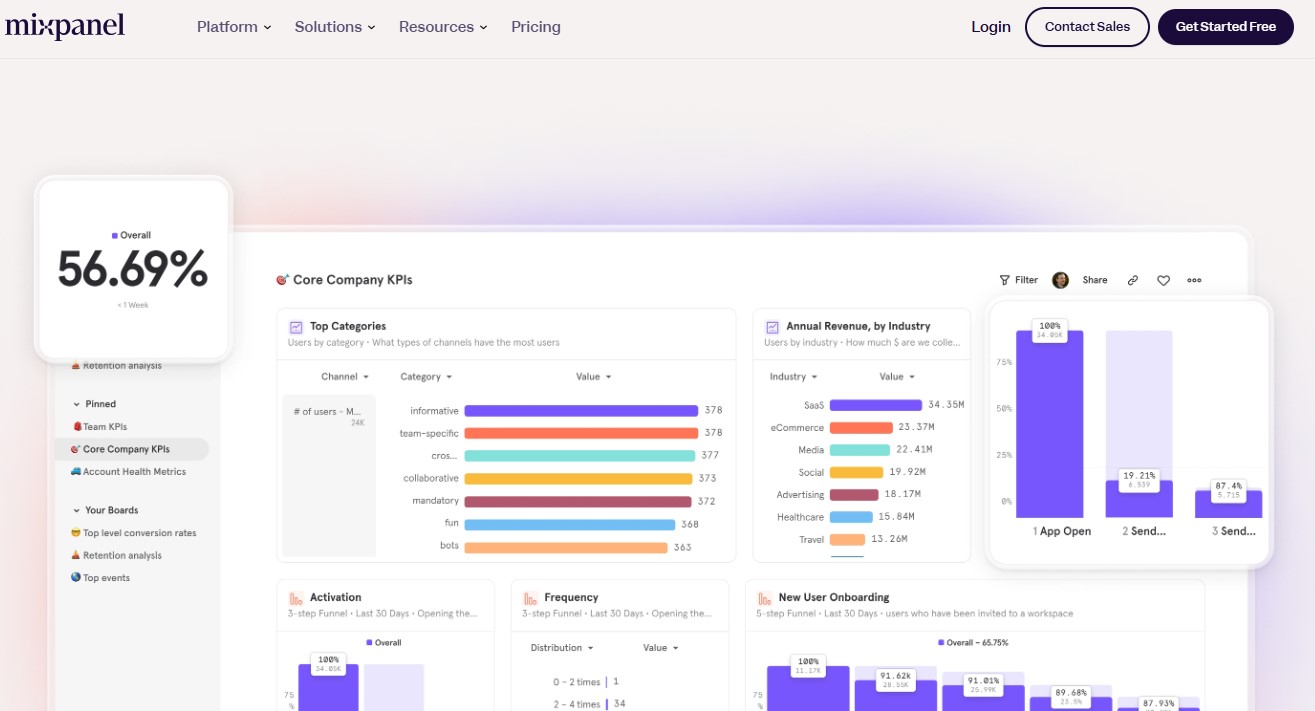
Task: Open the Value dropdown in Top Categories
Action: coord(594,377)
